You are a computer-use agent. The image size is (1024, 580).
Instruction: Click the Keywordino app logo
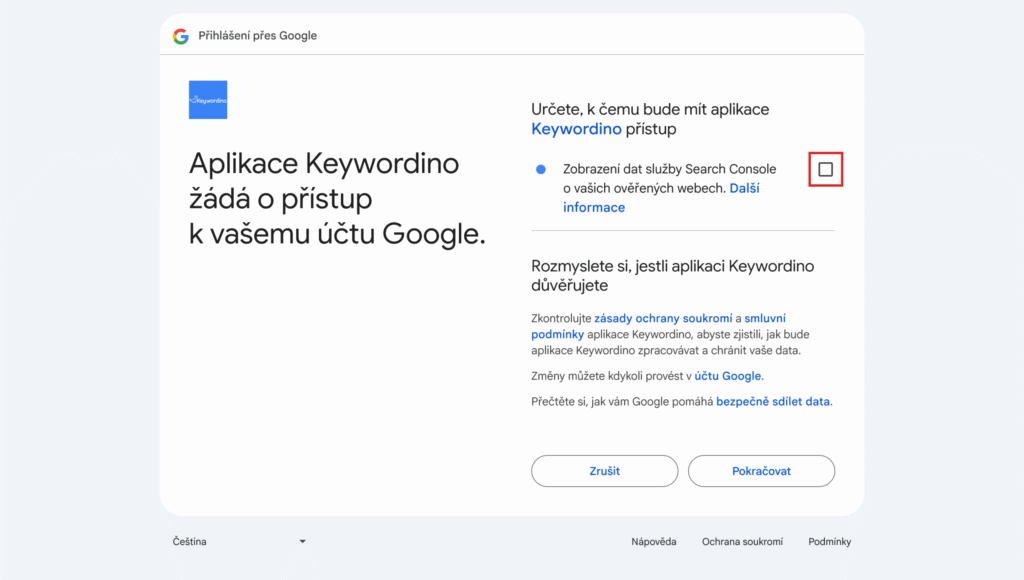[x=208, y=100]
